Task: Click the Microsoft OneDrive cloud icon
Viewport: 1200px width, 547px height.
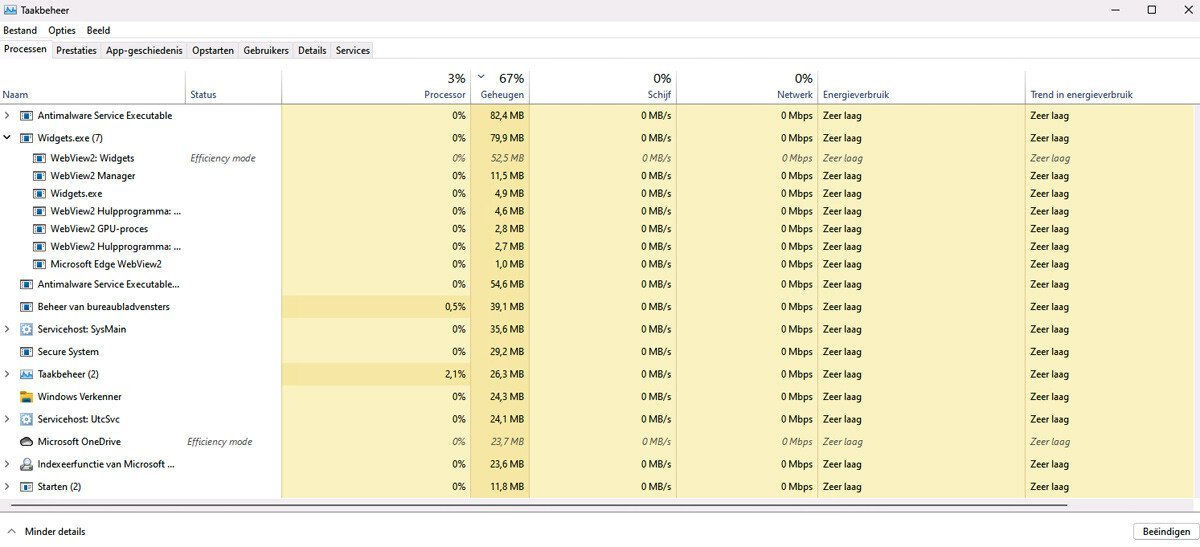Action: pyautogui.click(x=26, y=442)
